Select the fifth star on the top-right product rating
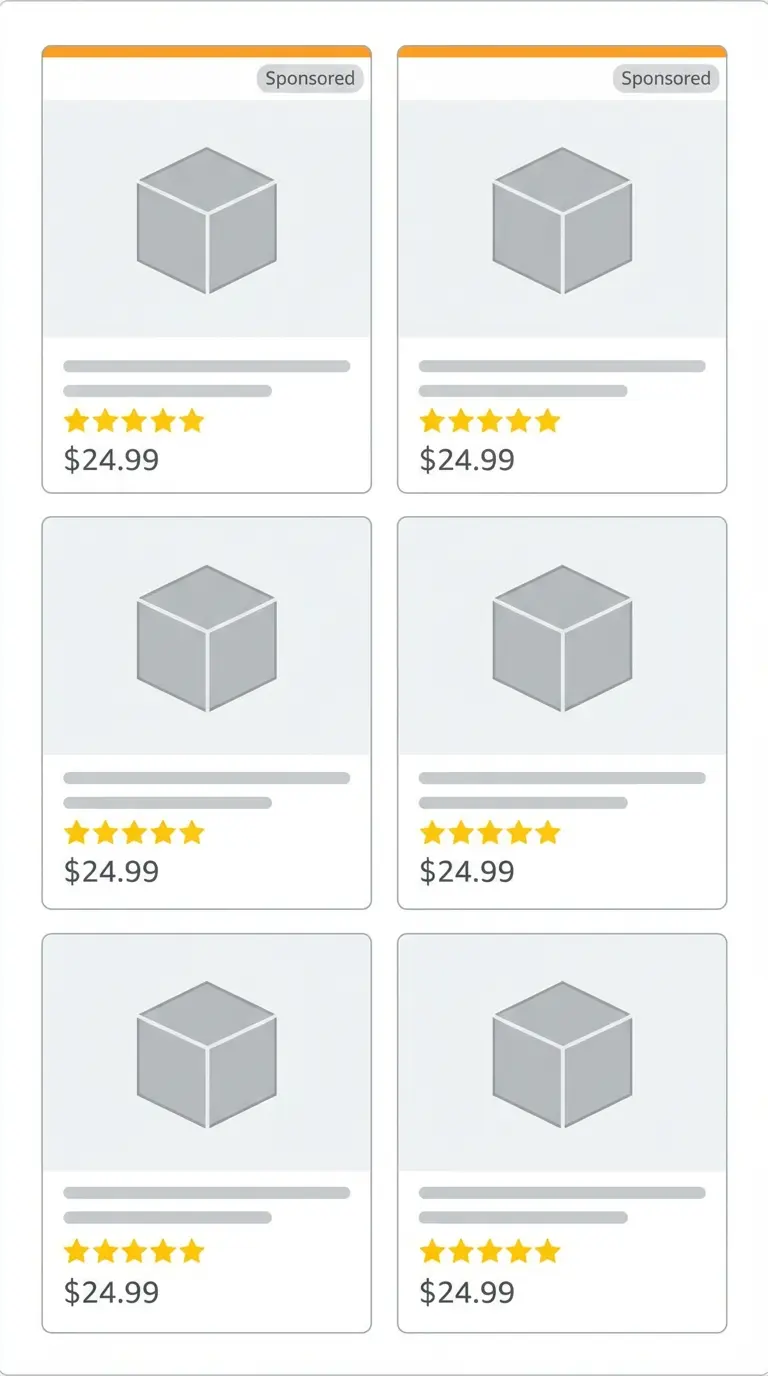Screen dimensions: 768x1376 548,420
